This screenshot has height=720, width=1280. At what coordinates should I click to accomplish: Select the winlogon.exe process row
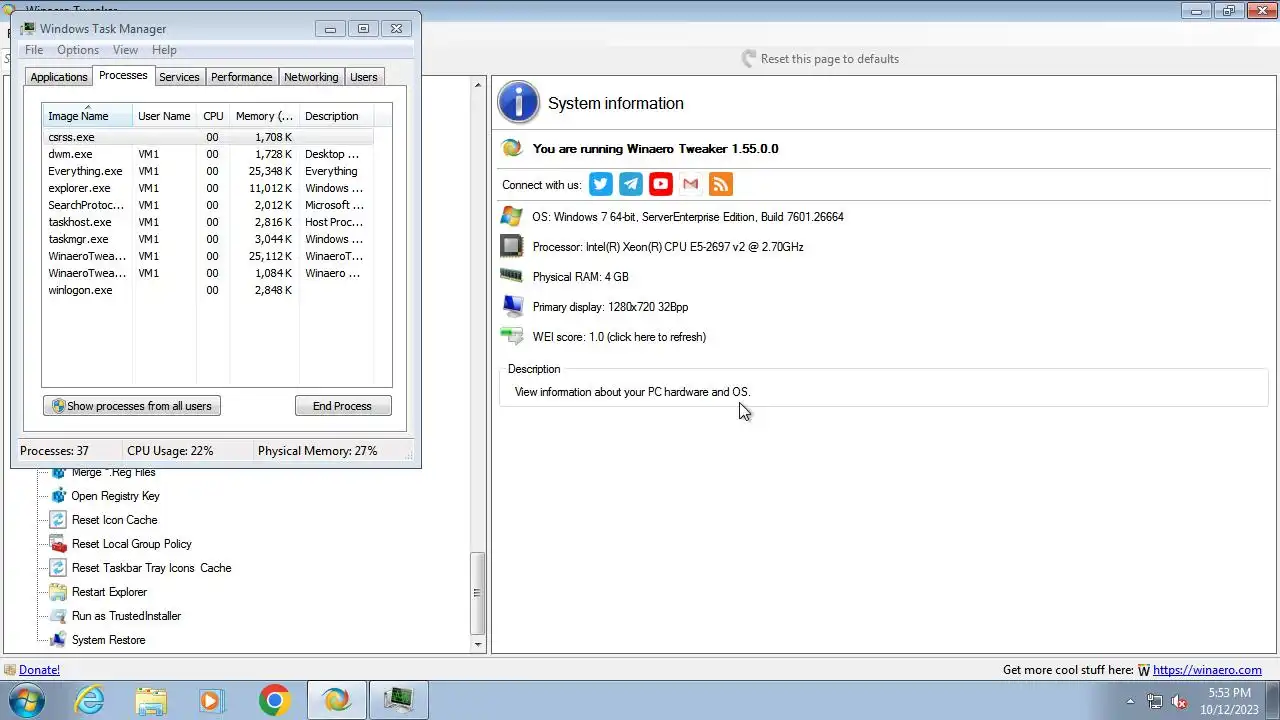point(208,290)
